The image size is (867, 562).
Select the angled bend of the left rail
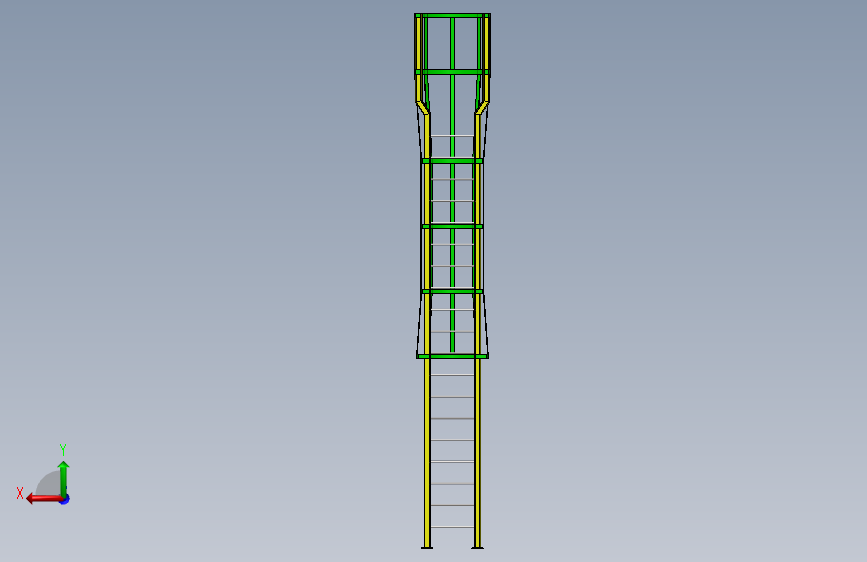[422, 108]
